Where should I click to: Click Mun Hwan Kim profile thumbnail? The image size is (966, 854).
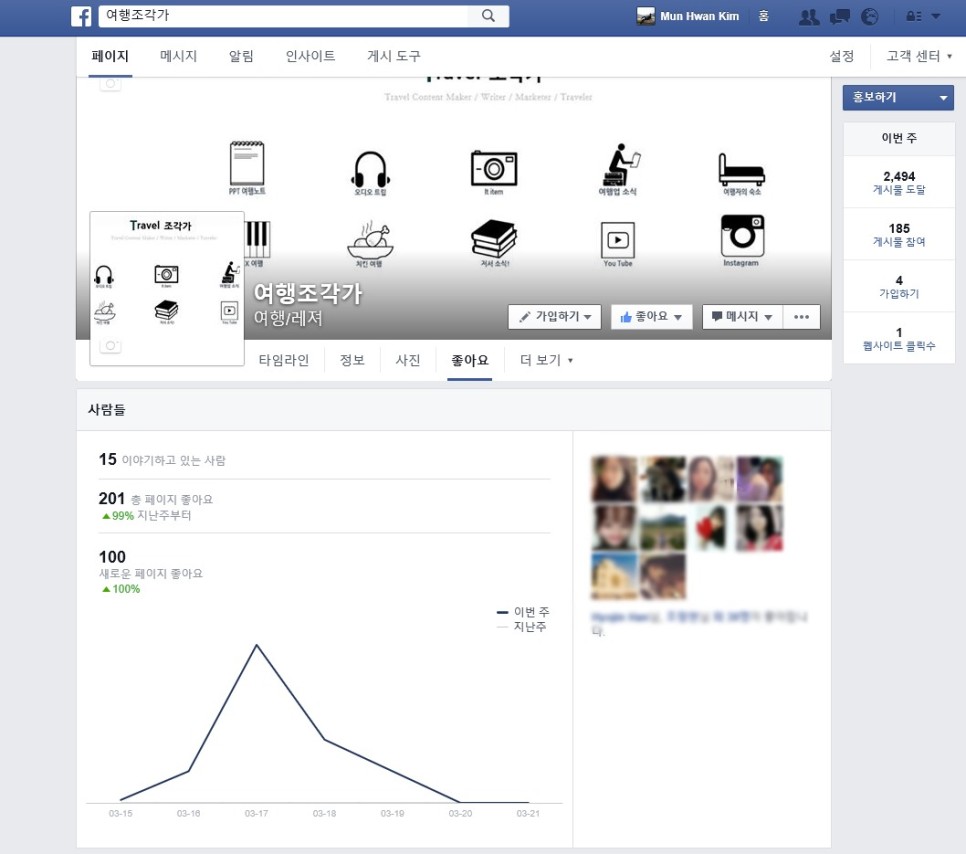pos(645,16)
